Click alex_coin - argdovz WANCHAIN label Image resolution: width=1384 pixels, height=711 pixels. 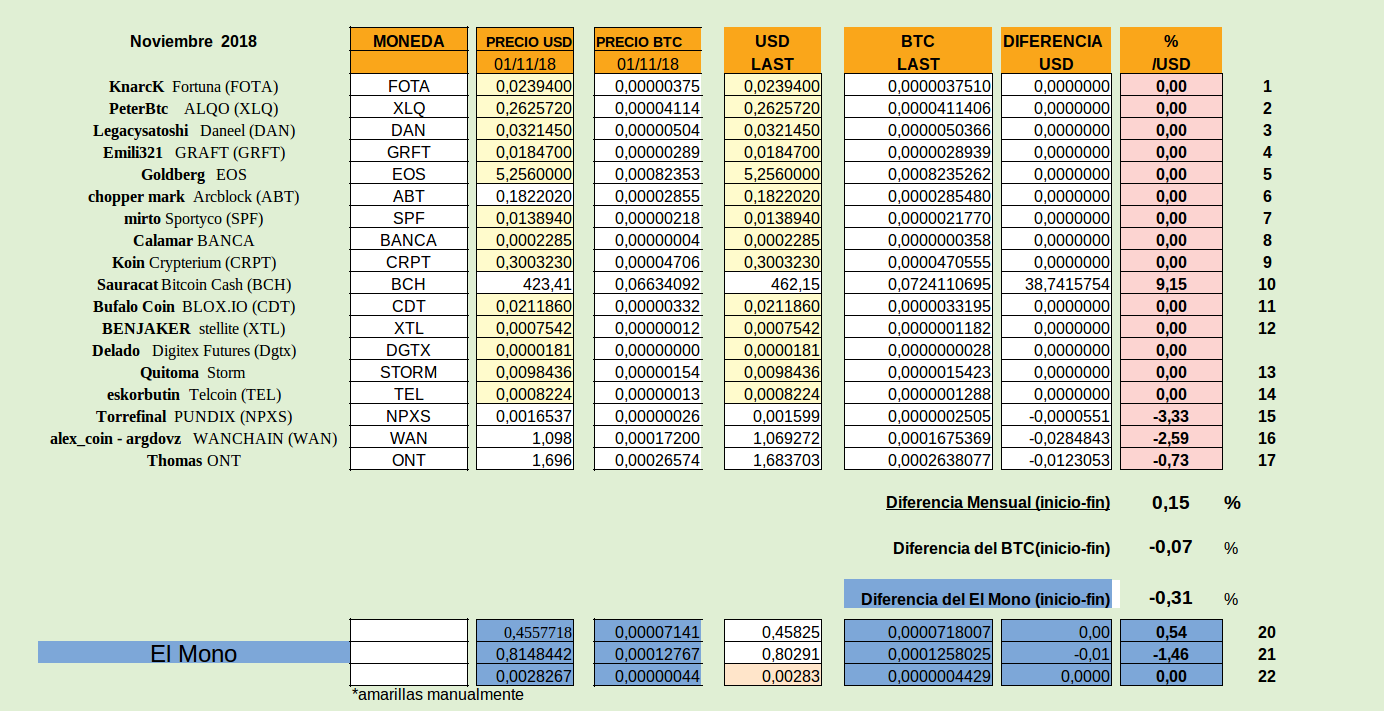(x=194, y=438)
